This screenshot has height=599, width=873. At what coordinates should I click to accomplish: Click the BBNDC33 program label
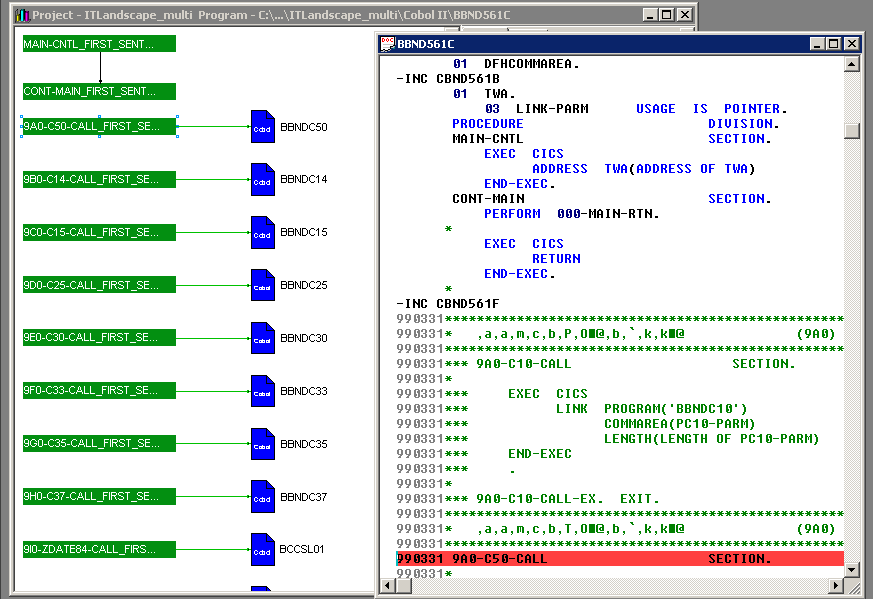point(303,391)
